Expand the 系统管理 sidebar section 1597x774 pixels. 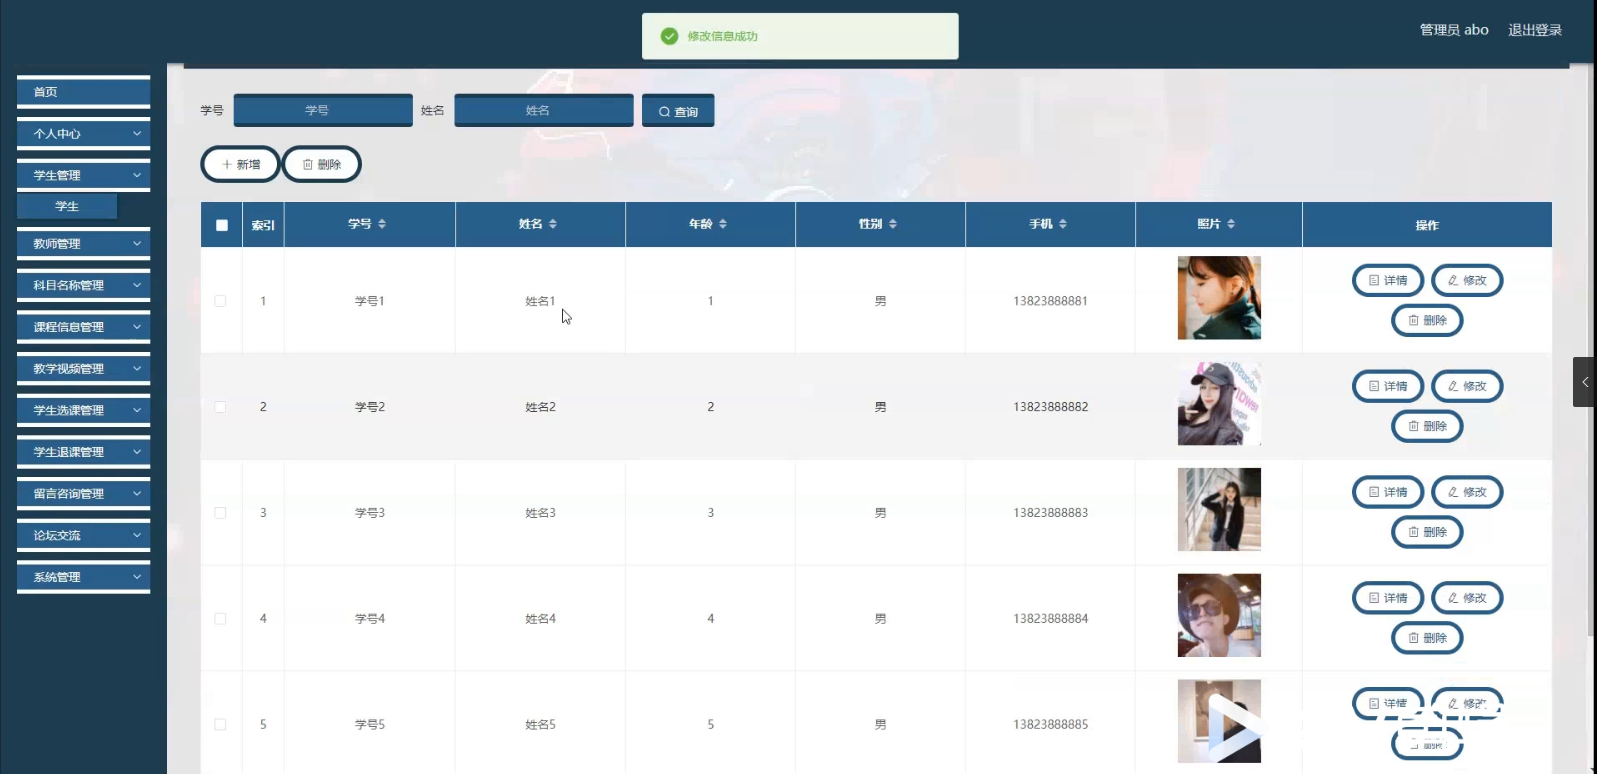click(x=83, y=577)
